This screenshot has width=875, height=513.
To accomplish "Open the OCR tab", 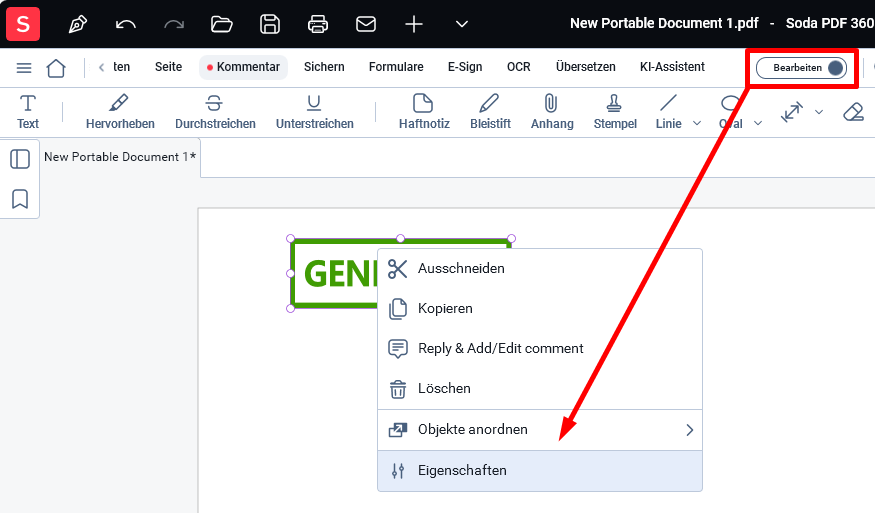I will tap(518, 67).
